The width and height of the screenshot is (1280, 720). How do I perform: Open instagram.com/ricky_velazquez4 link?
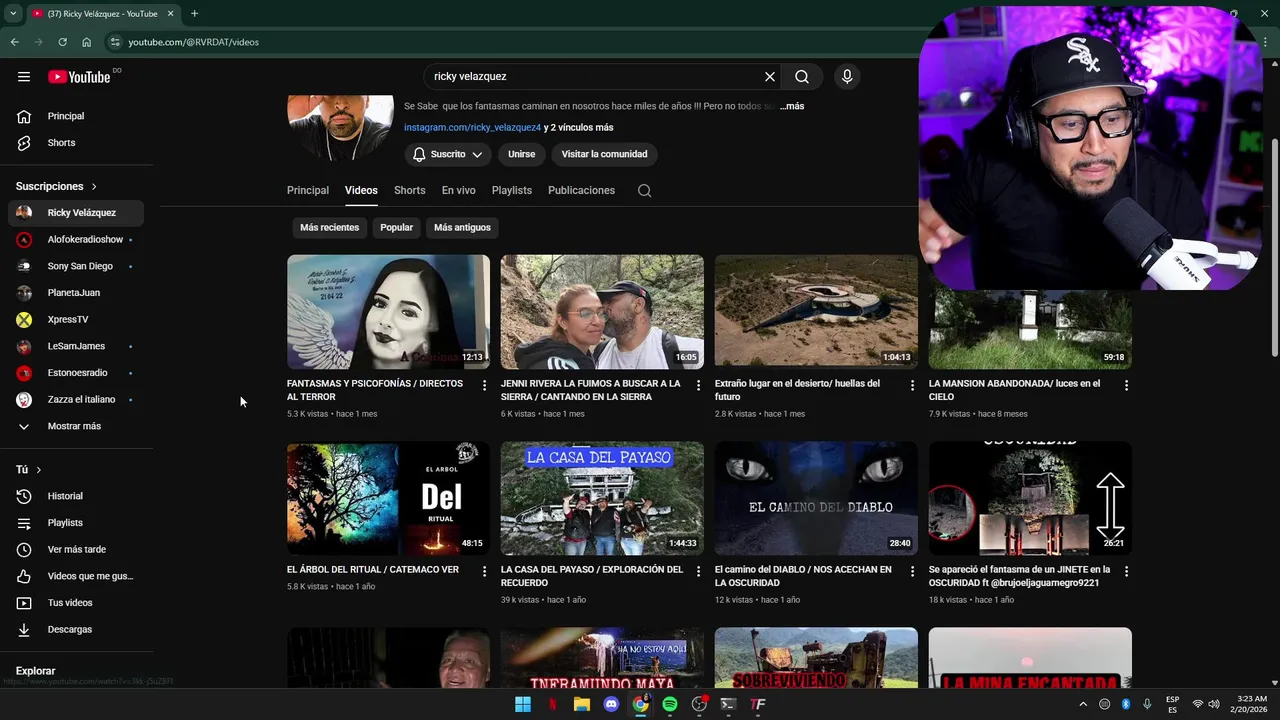(x=472, y=128)
